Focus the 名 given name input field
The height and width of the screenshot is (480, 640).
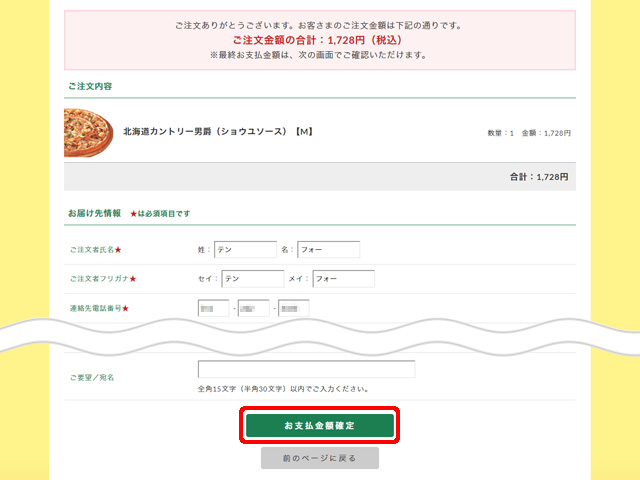pos(329,249)
